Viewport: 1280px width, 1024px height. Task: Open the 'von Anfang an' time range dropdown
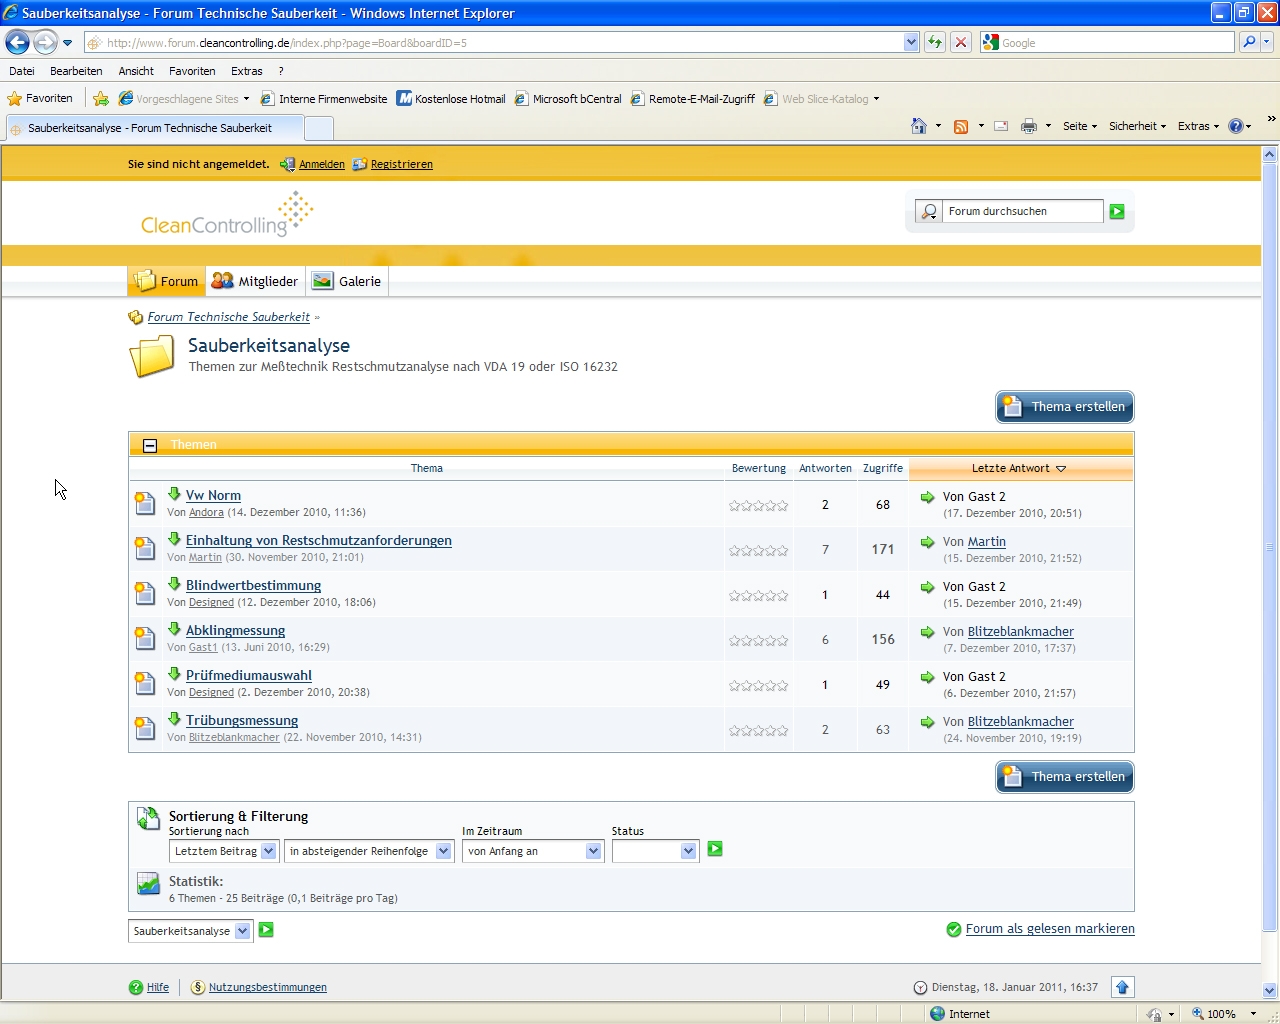[x=533, y=851]
